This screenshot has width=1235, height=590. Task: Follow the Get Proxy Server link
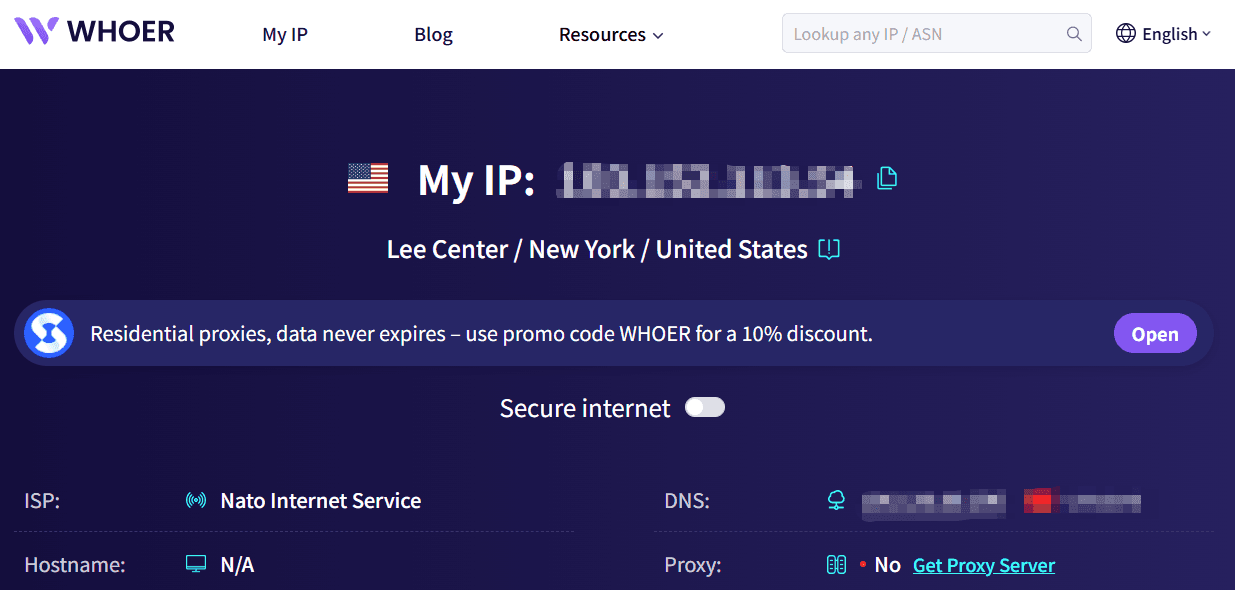[x=984, y=565]
